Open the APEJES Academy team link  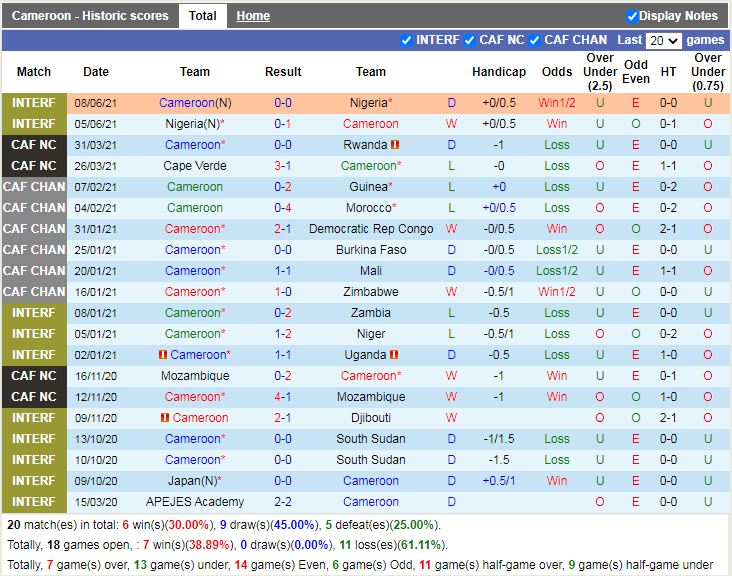(195, 502)
